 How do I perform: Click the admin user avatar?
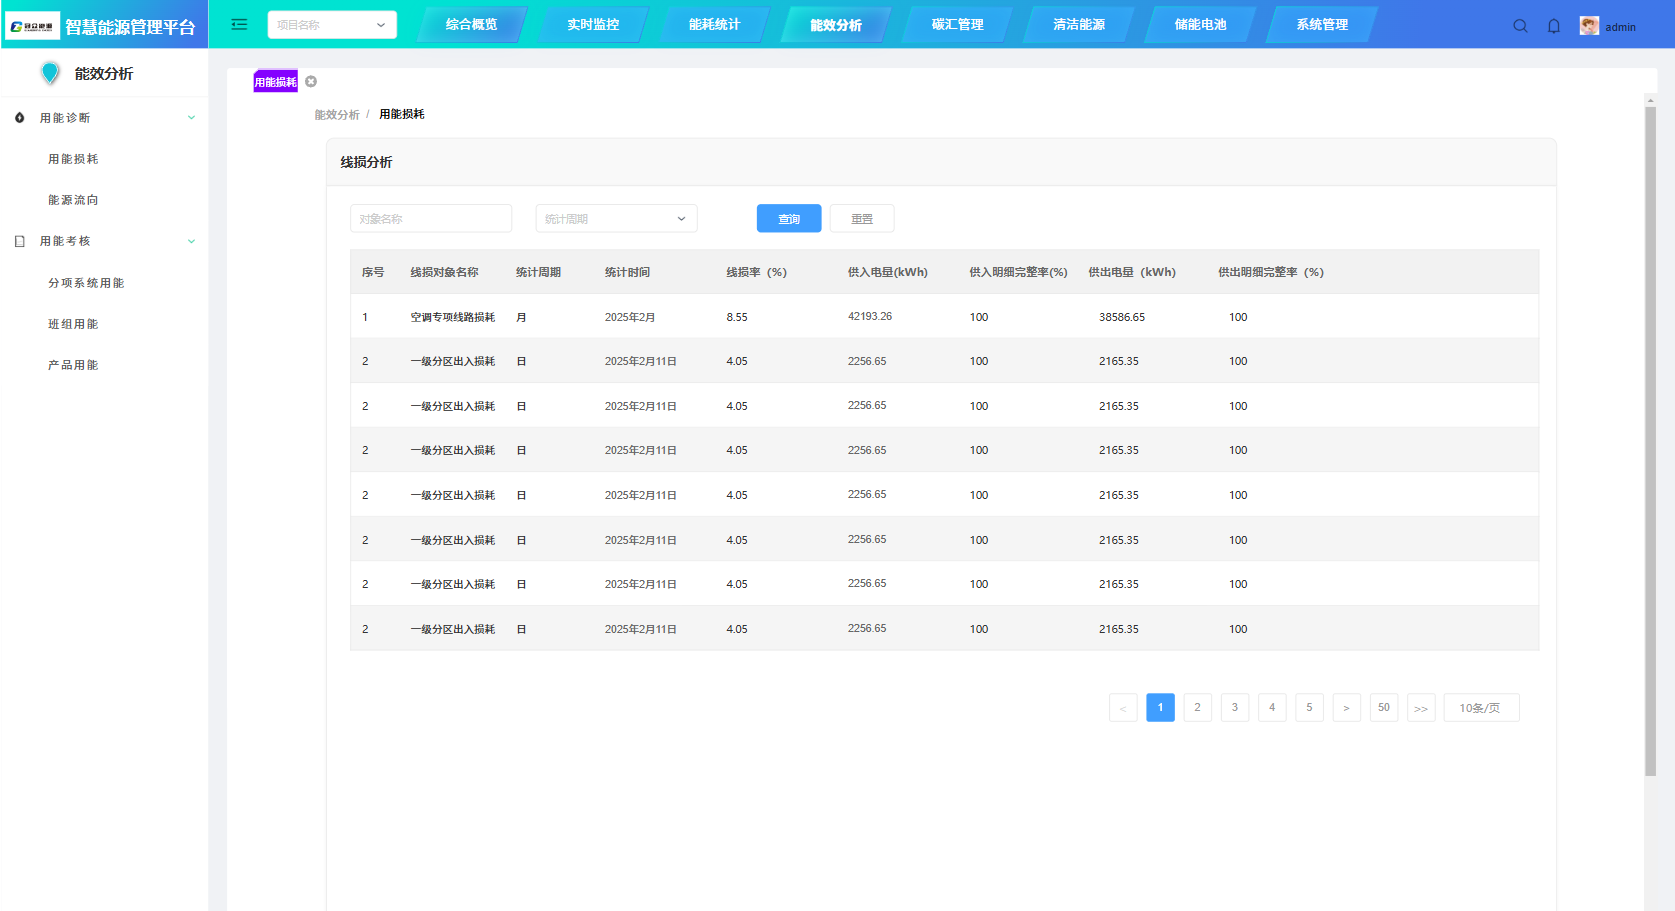click(1589, 26)
